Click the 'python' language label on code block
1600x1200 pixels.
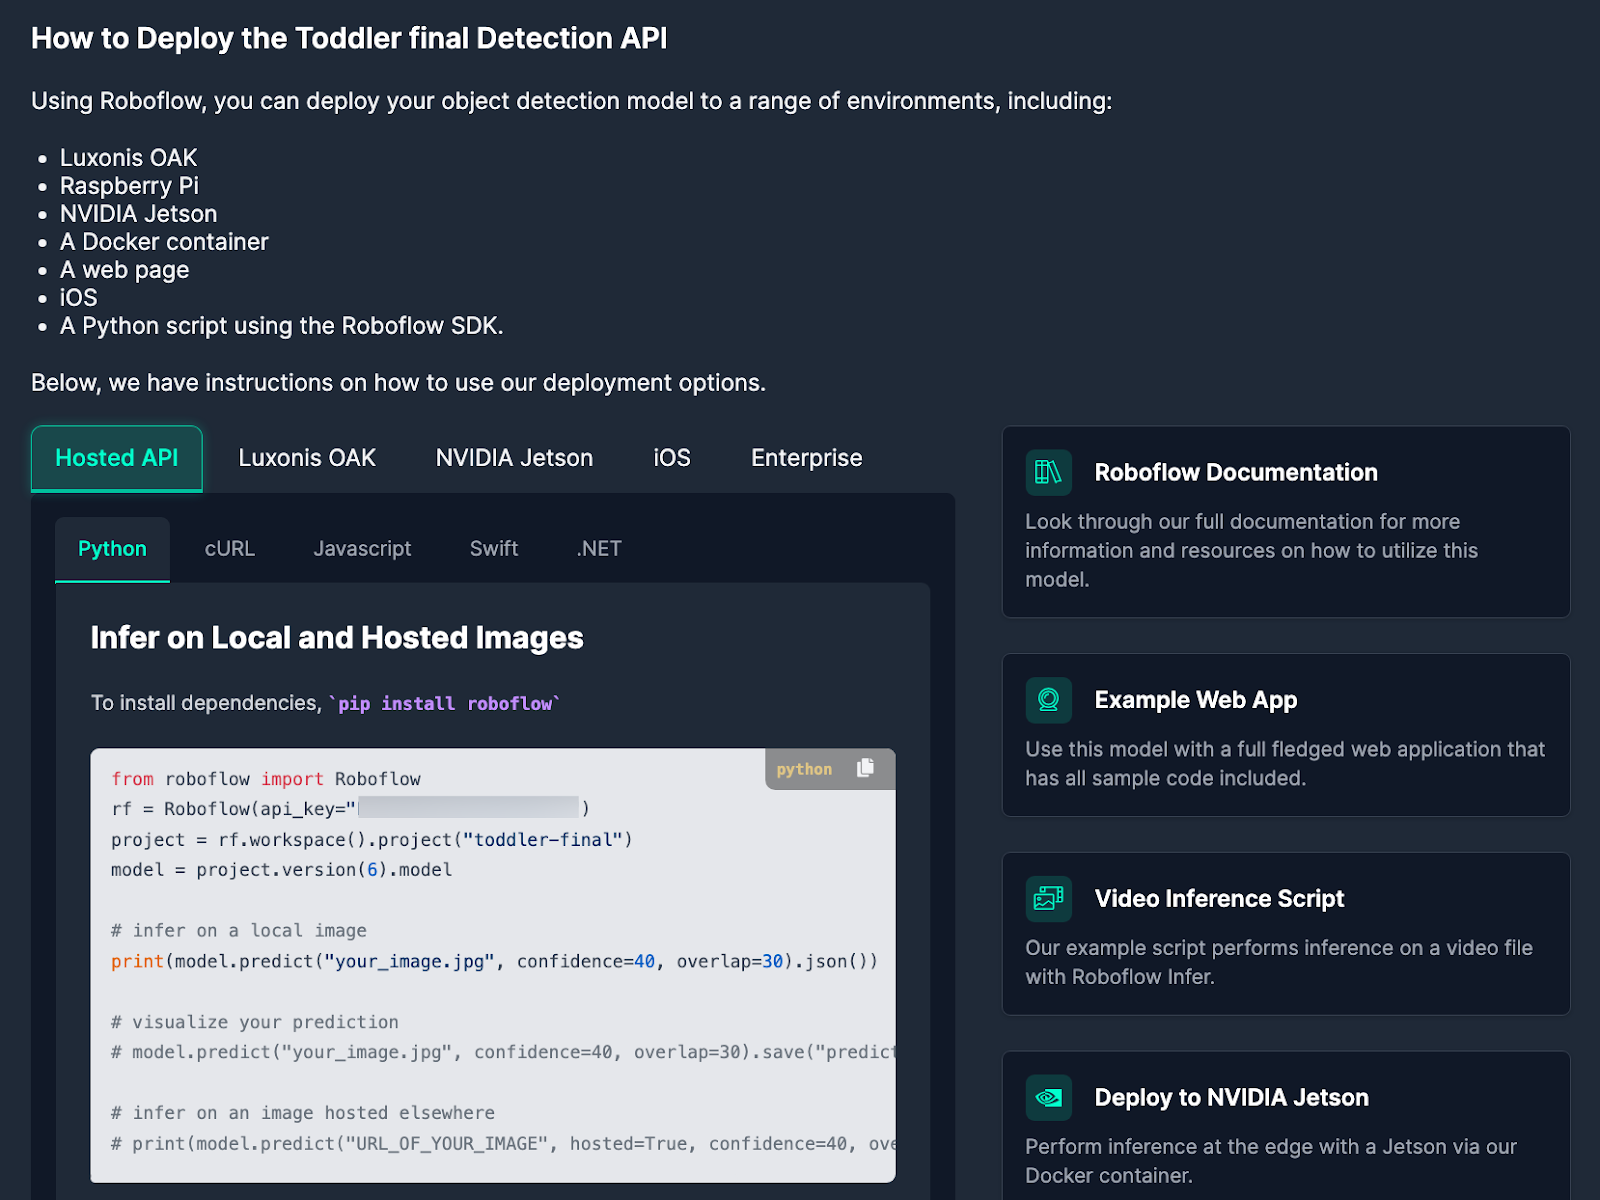[804, 769]
